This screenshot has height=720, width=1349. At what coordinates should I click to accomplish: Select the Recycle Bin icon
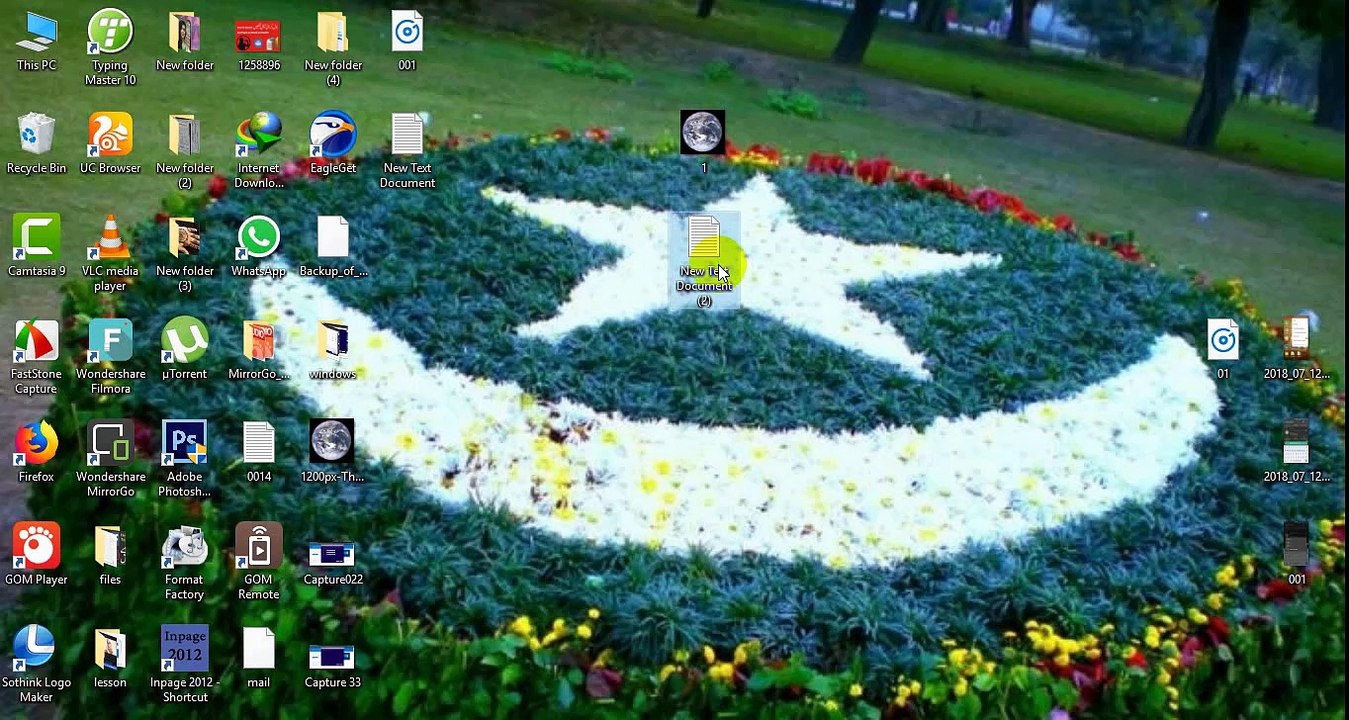pos(36,144)
